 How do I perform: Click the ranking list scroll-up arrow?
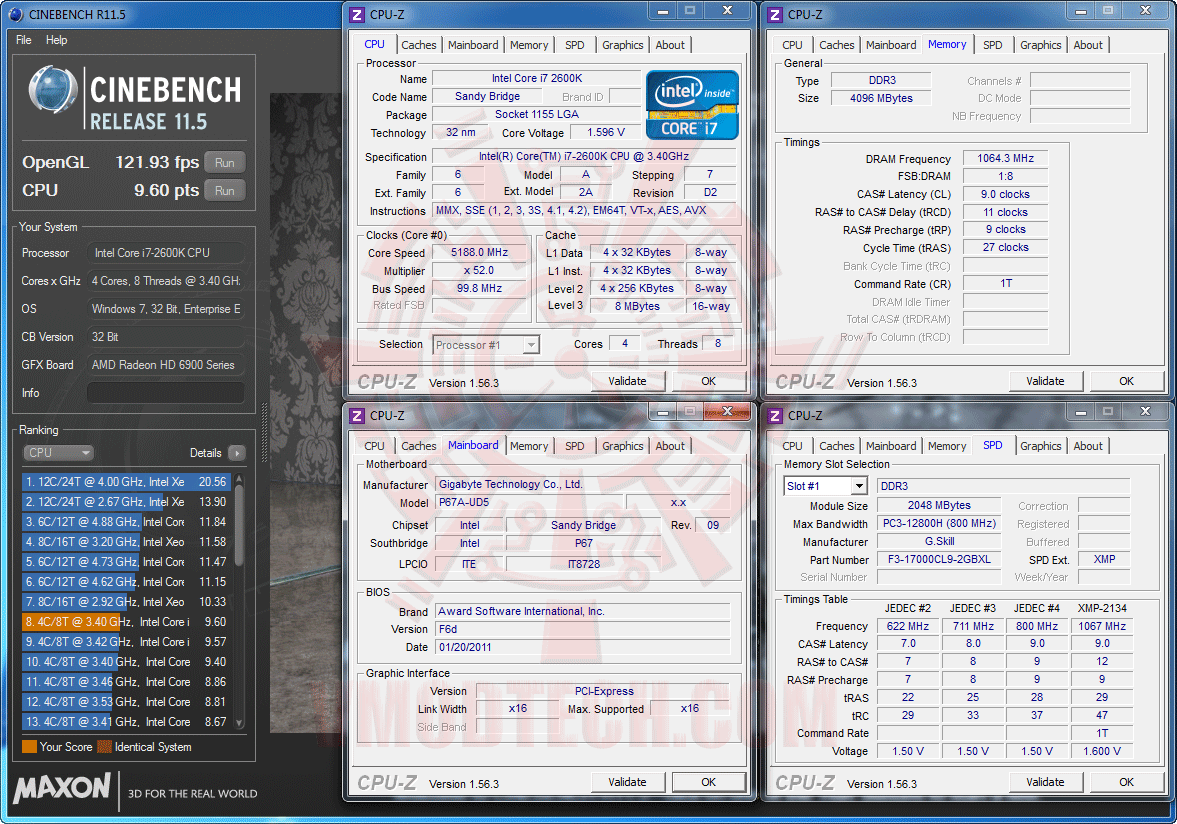[239, 478]
